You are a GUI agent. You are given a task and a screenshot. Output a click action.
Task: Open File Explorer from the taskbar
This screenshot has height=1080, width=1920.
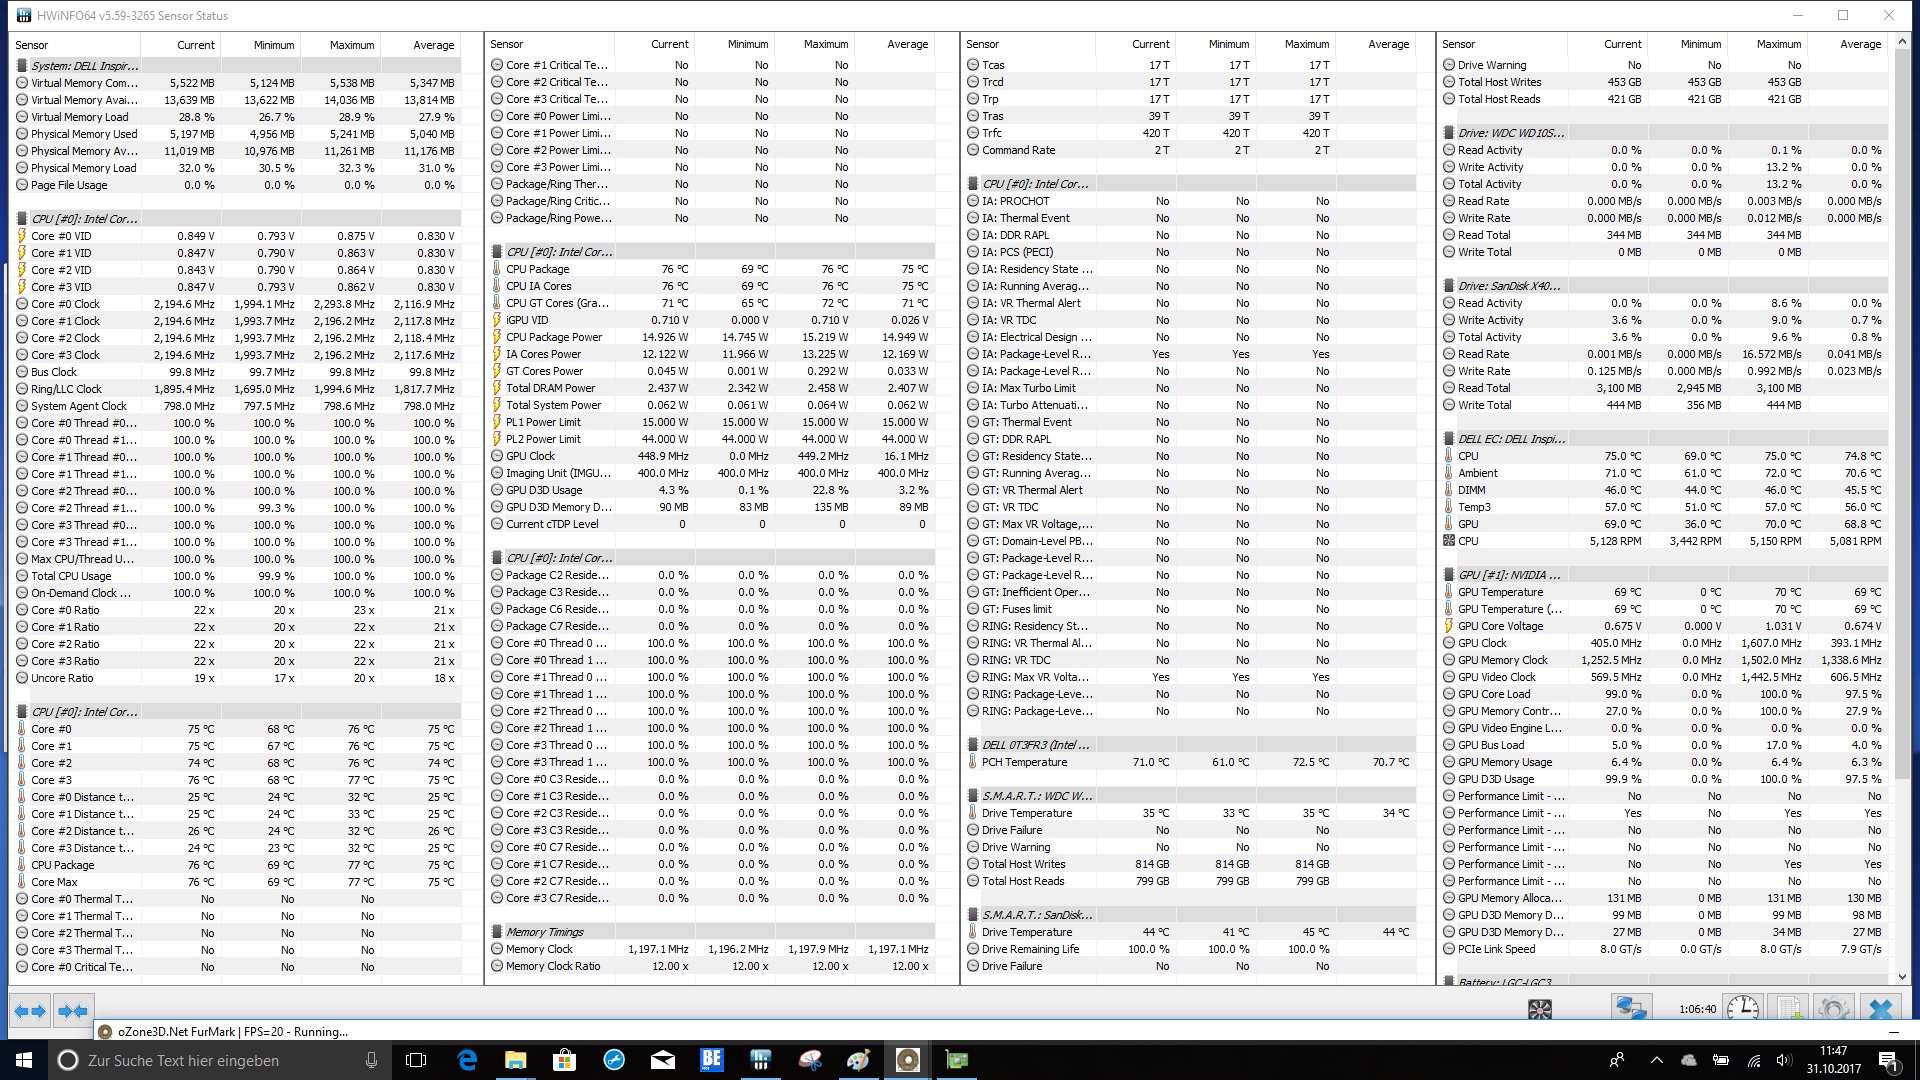pos(516,1060)
